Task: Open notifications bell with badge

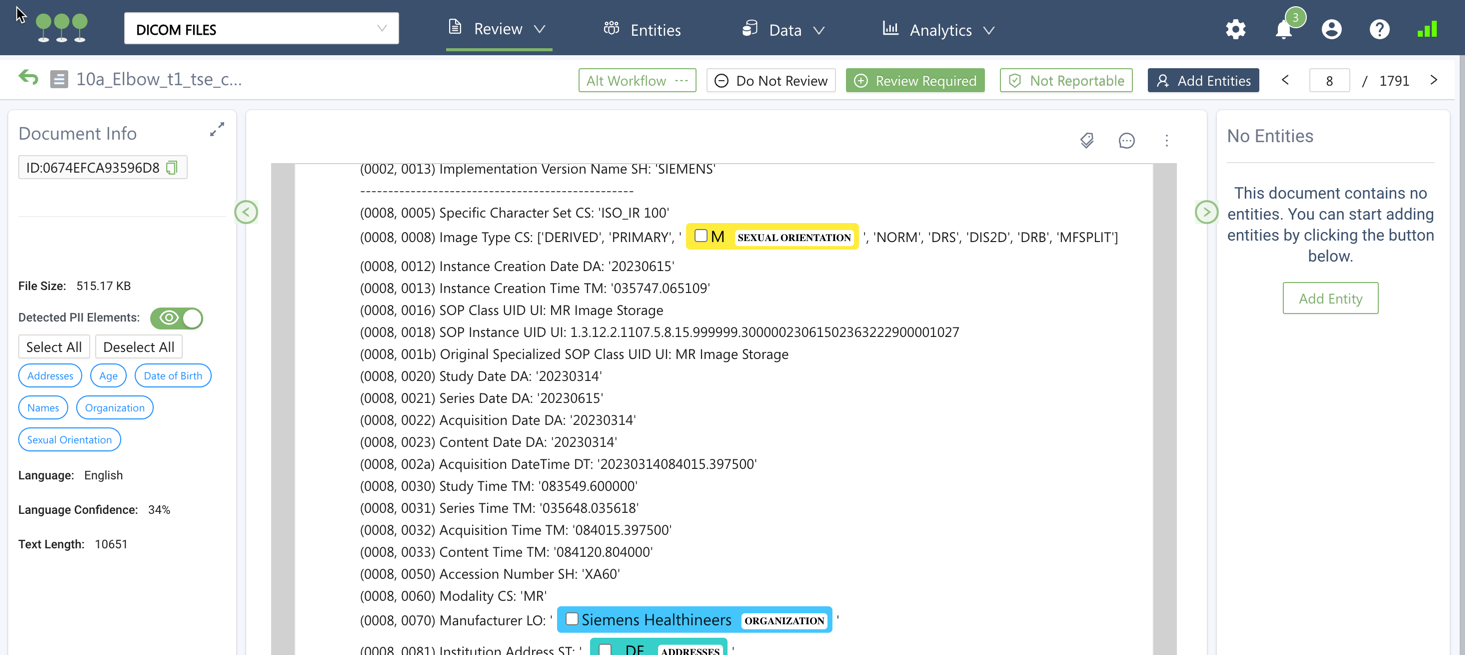Action: [1284, 30]
